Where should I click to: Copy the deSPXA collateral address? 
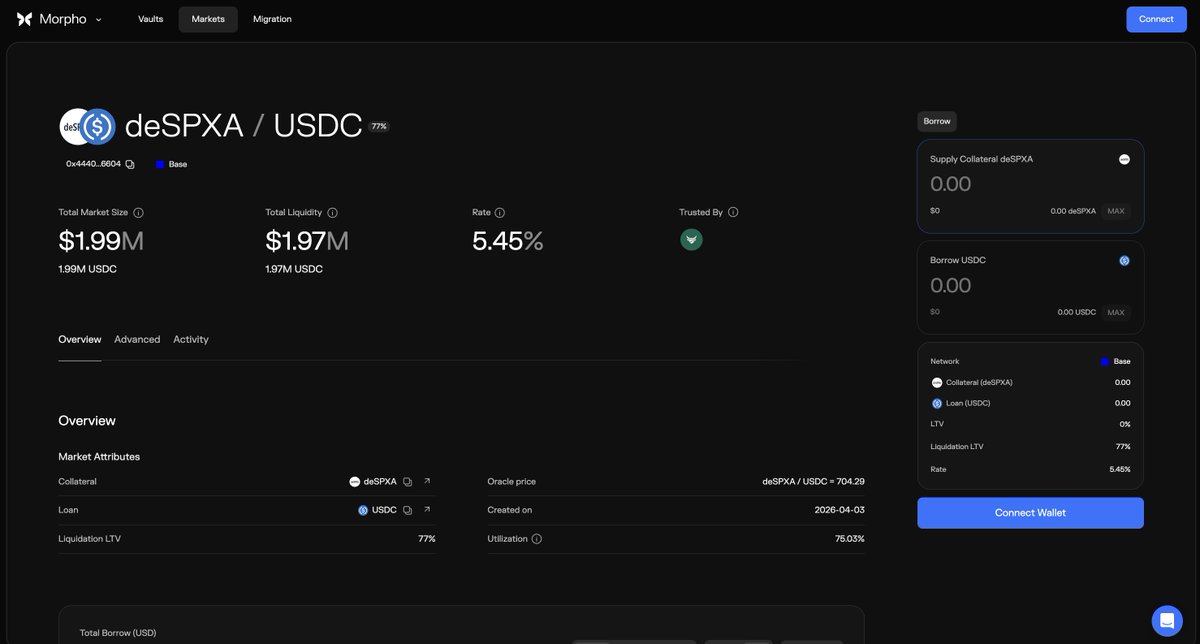407,482
